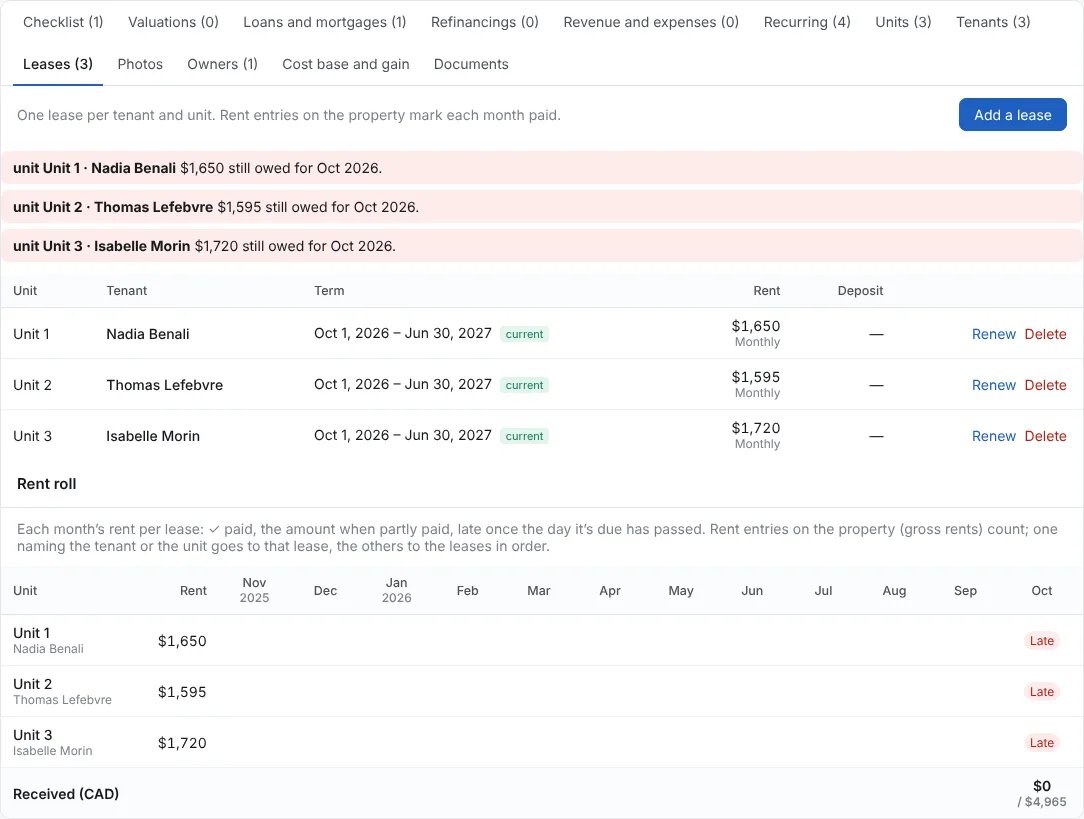Click the Term column header
The height and width of the screenshot is (819, 1084).
tap(329, 290)
